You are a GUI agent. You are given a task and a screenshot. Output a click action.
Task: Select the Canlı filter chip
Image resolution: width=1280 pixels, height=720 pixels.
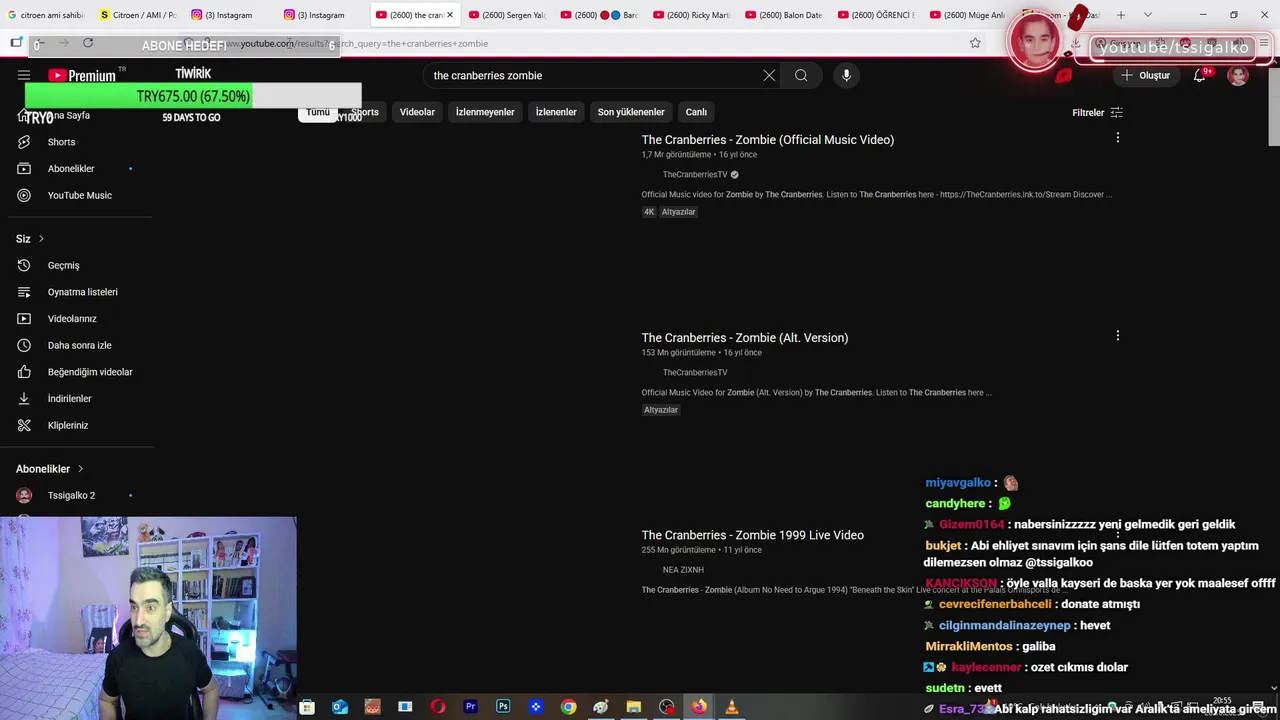(696, 112)
